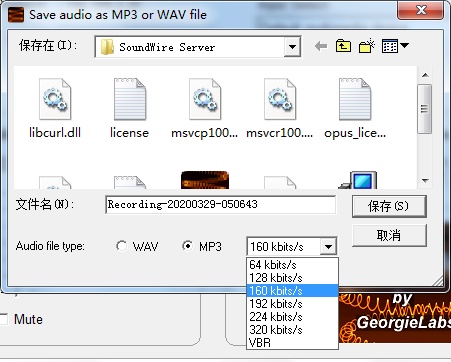Toggle the Mute checkbox in main window
The height and width of the screenshot is (362, 451).
(x=3, y=319)
